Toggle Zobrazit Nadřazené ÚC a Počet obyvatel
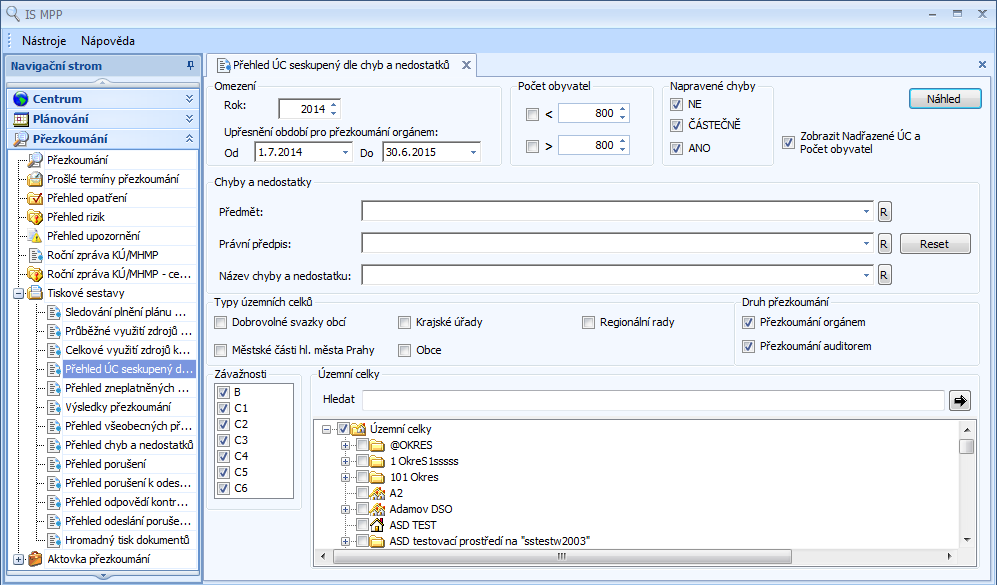Viewport: 997px width, 585px height. pos(788,142)
